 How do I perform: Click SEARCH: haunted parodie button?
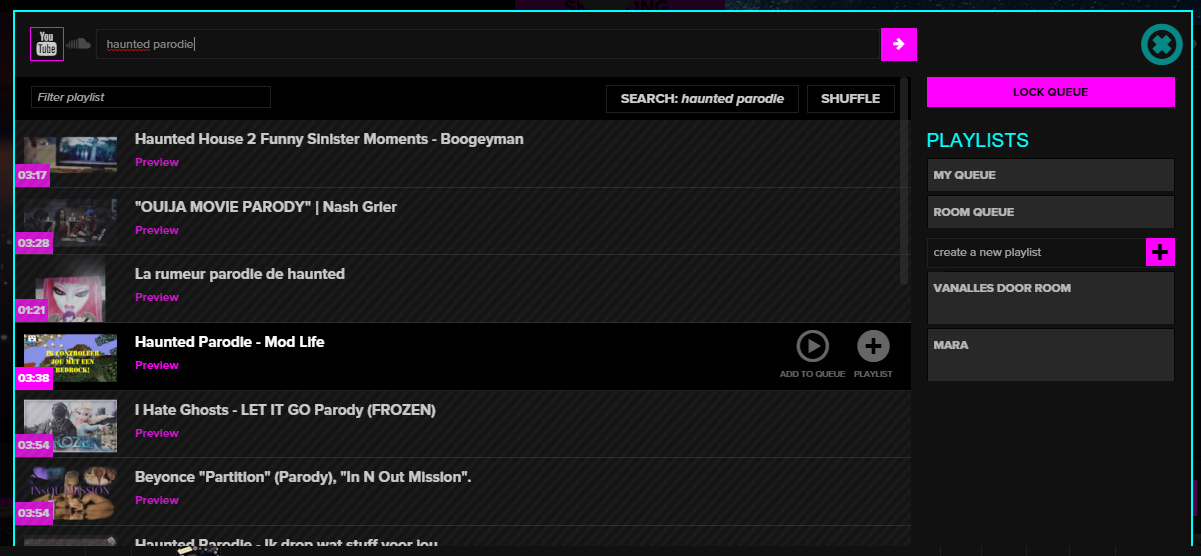[702, 99]
